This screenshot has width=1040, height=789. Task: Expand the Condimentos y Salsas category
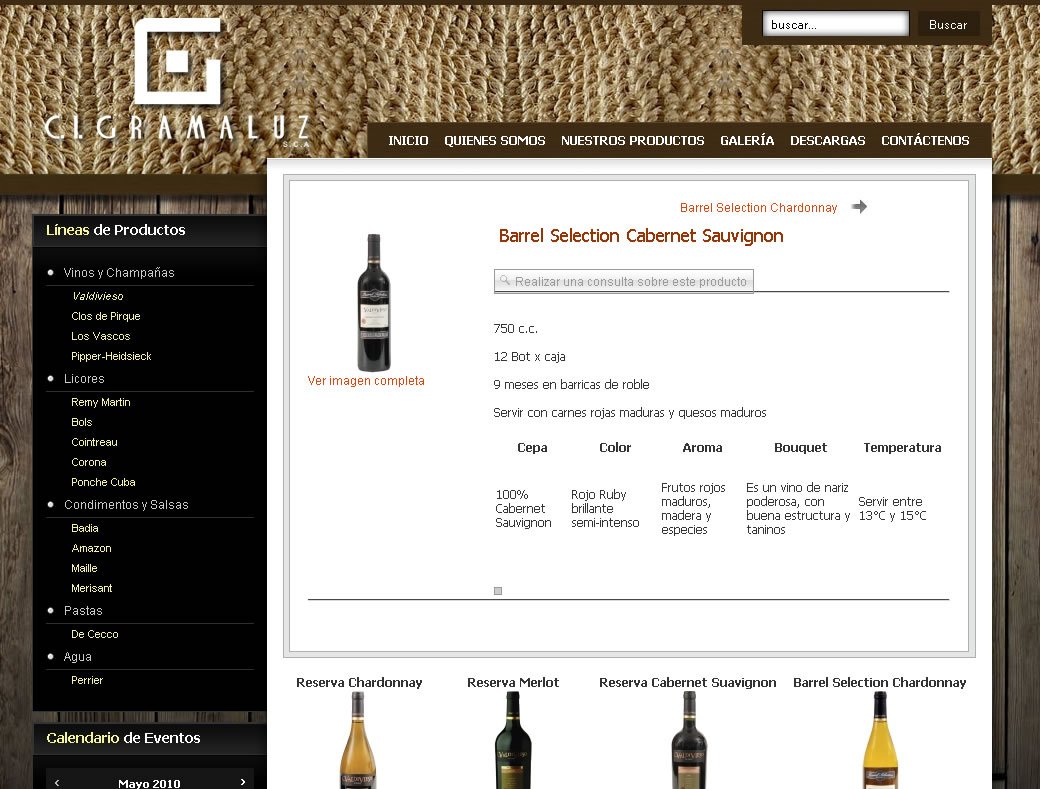[x=126, y=505]
